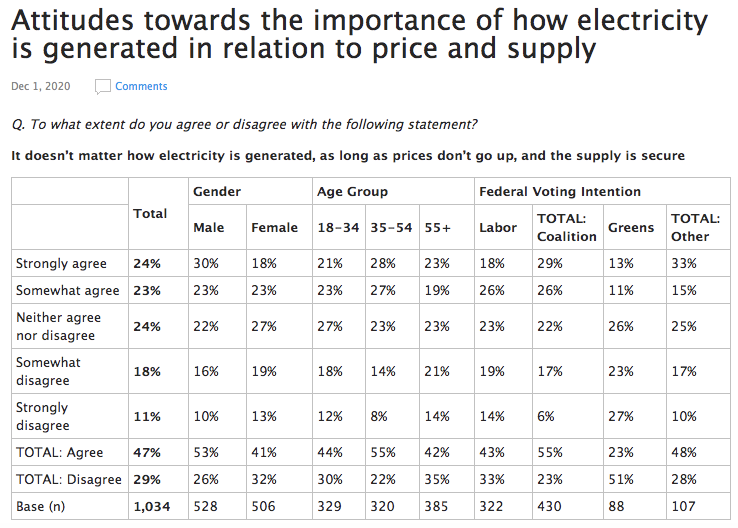Click the Gender group header
The image size is (738, 528).
click(217, 191)
